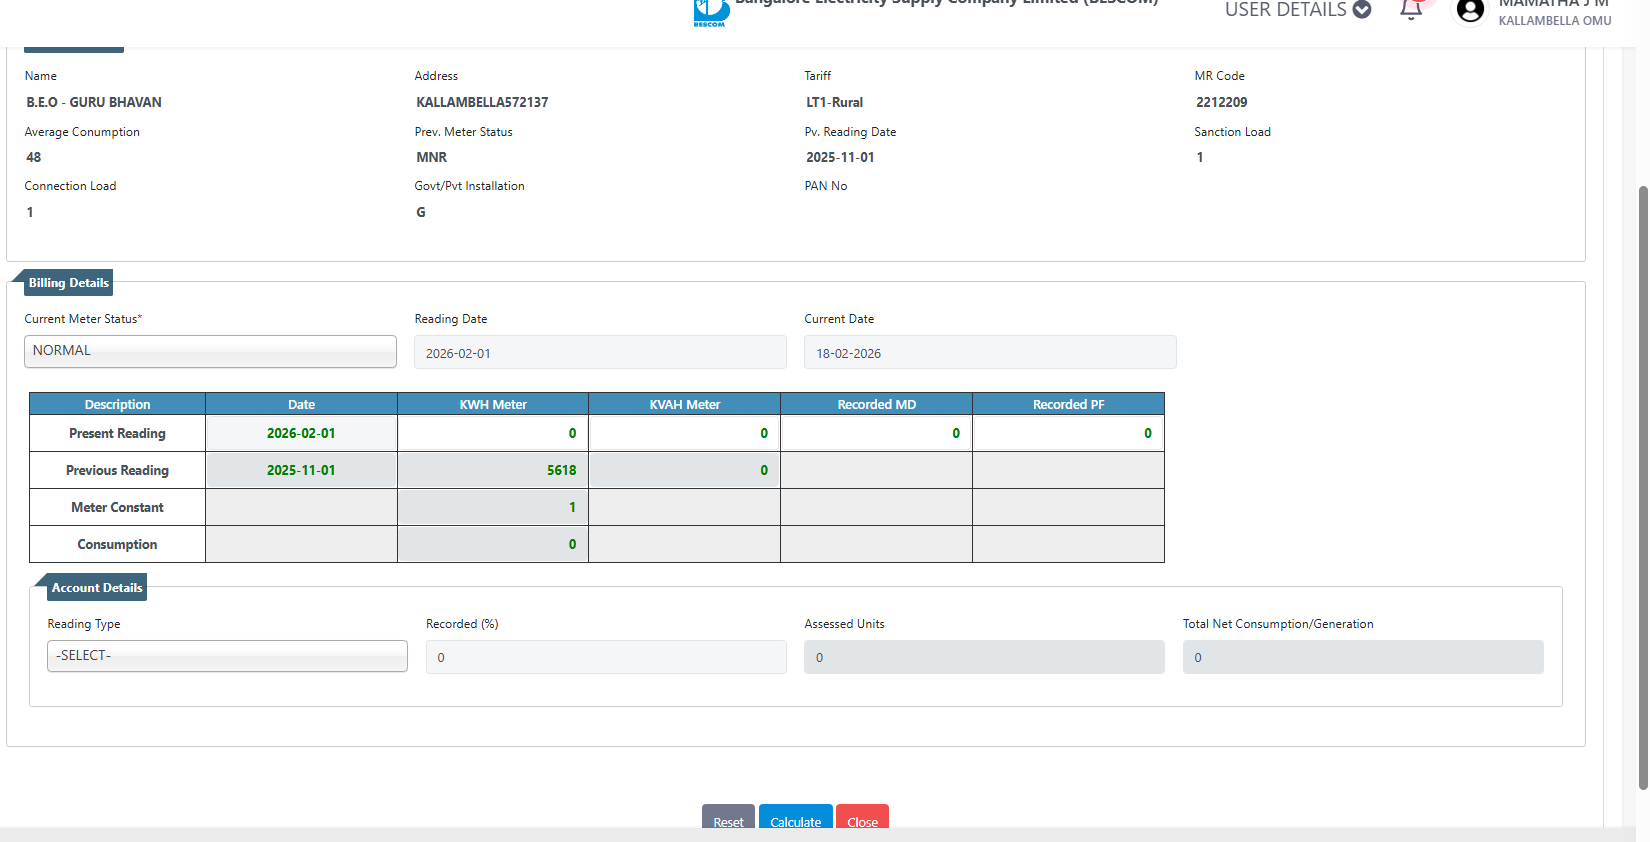Click the Present Reading KVAH Meter field

pyautogui.click(x=685, y=434)
